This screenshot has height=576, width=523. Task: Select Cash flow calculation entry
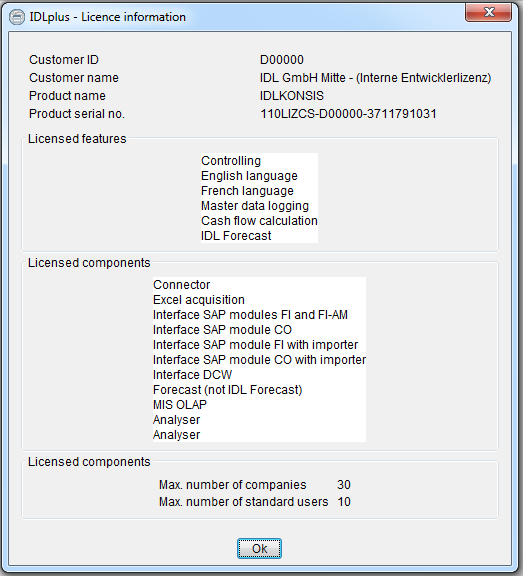[259, 221]
